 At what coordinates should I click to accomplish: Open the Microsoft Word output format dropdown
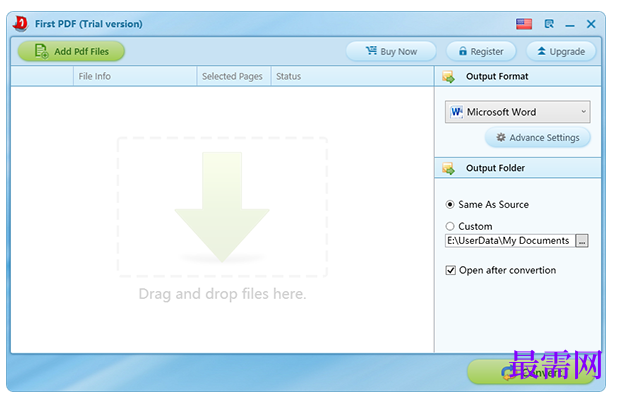click(x=518, y=112)
